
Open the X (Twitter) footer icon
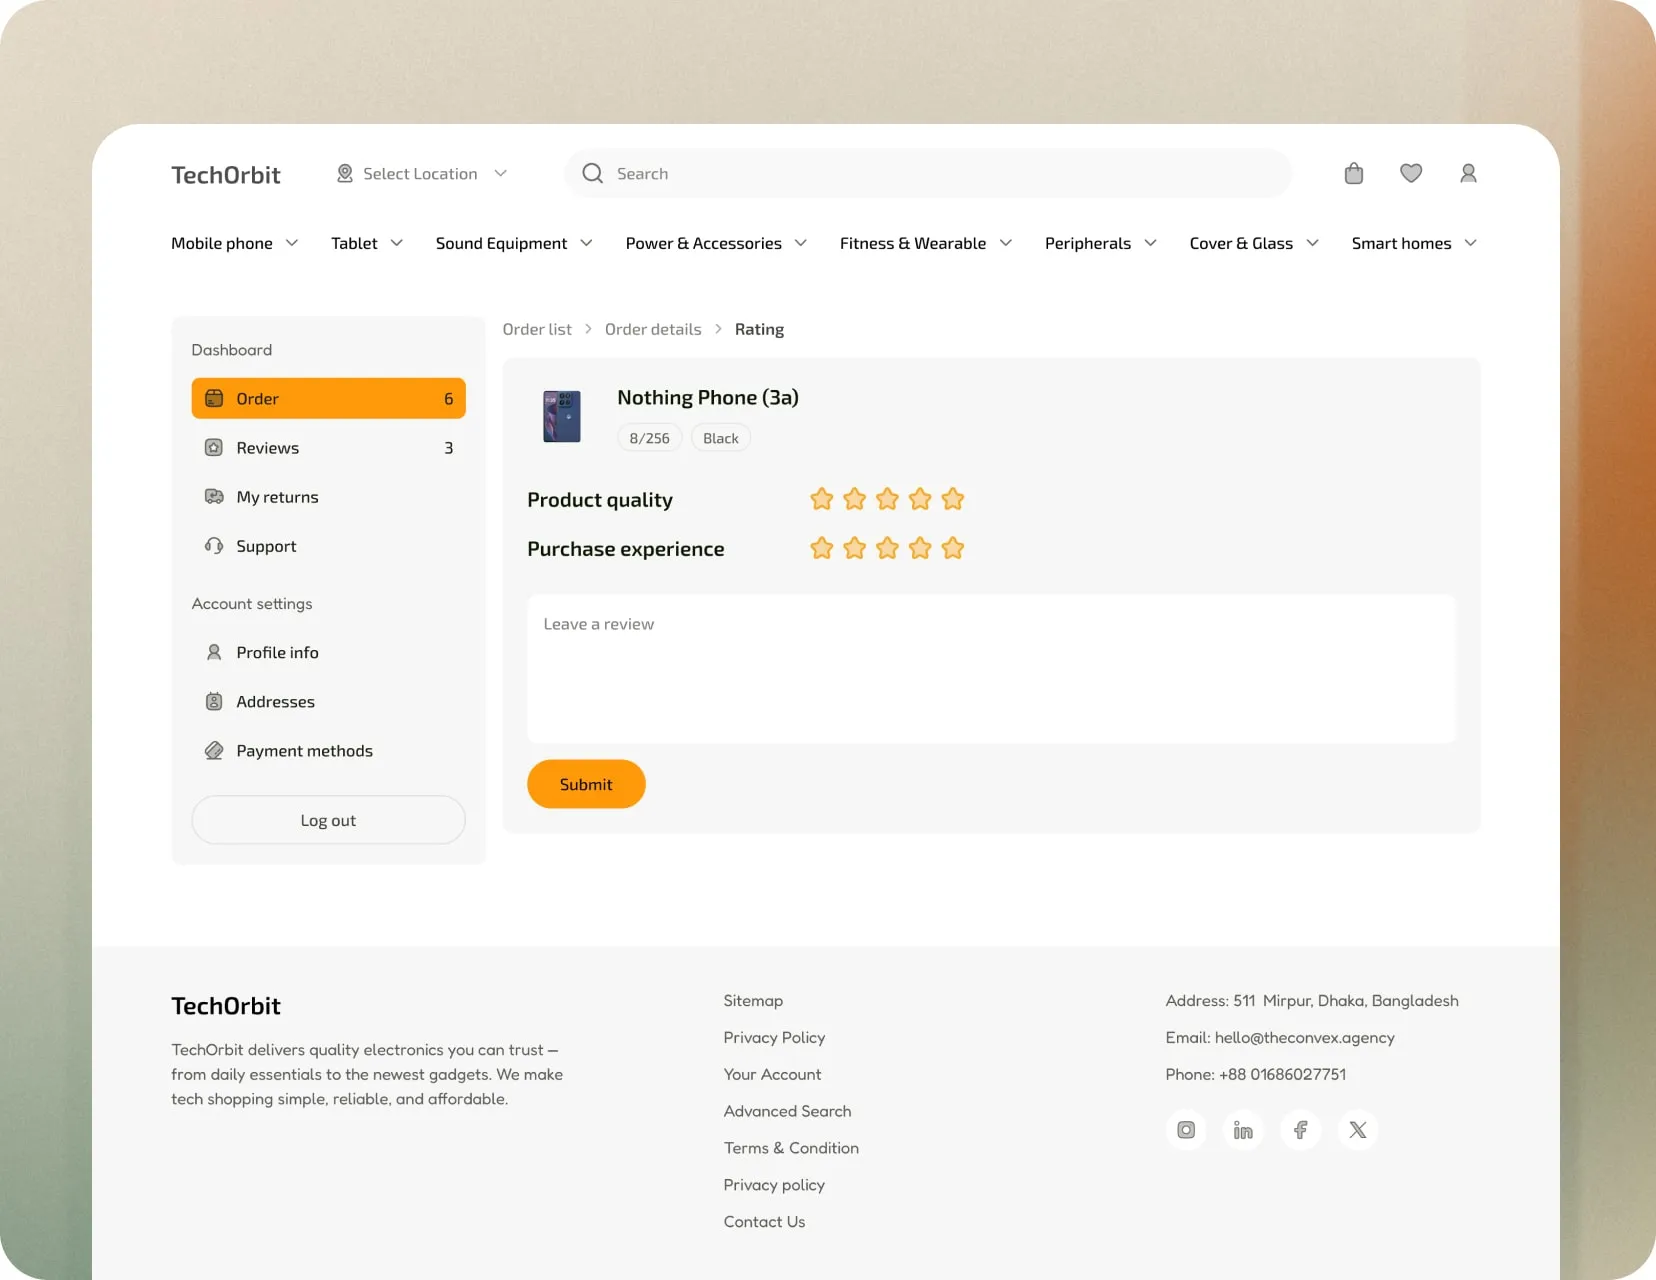point(1358,1130)
